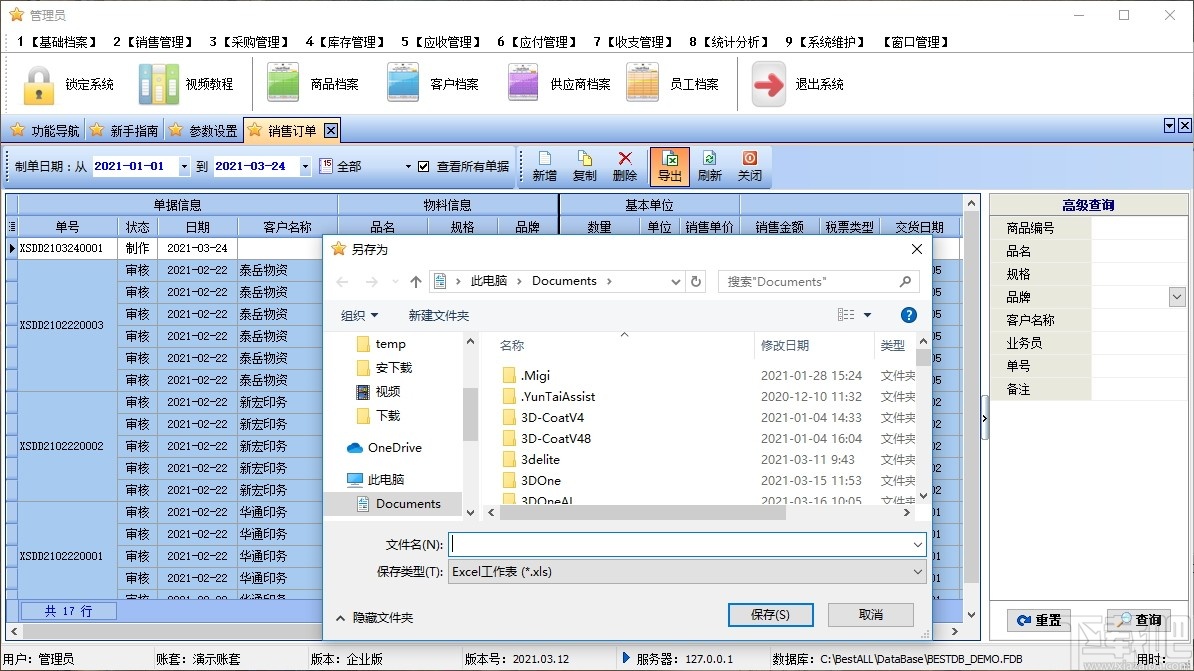Toggle the large icons view in the dialog
Screen dimensions: 1194x671
coord(845,314)
